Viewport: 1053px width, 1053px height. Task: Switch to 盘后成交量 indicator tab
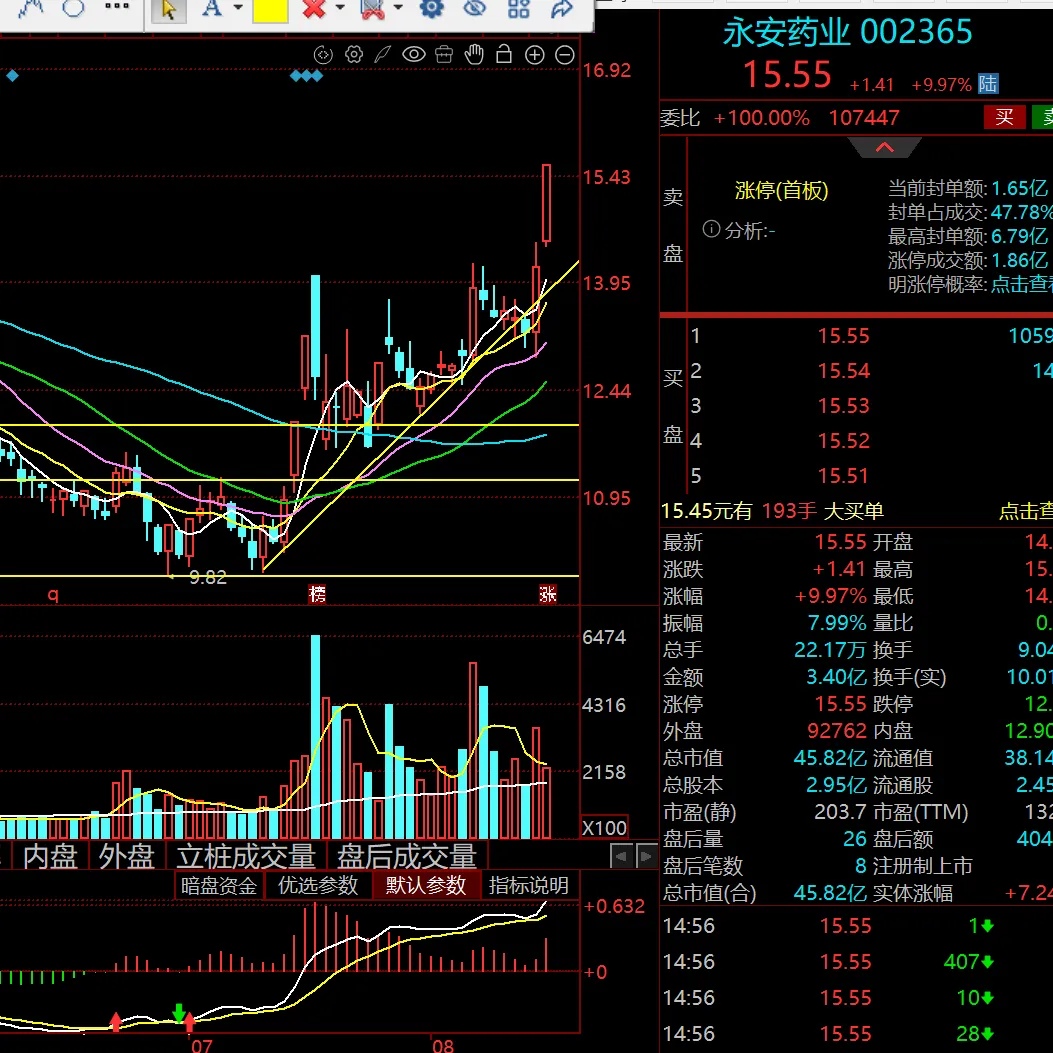click(406, 856)
